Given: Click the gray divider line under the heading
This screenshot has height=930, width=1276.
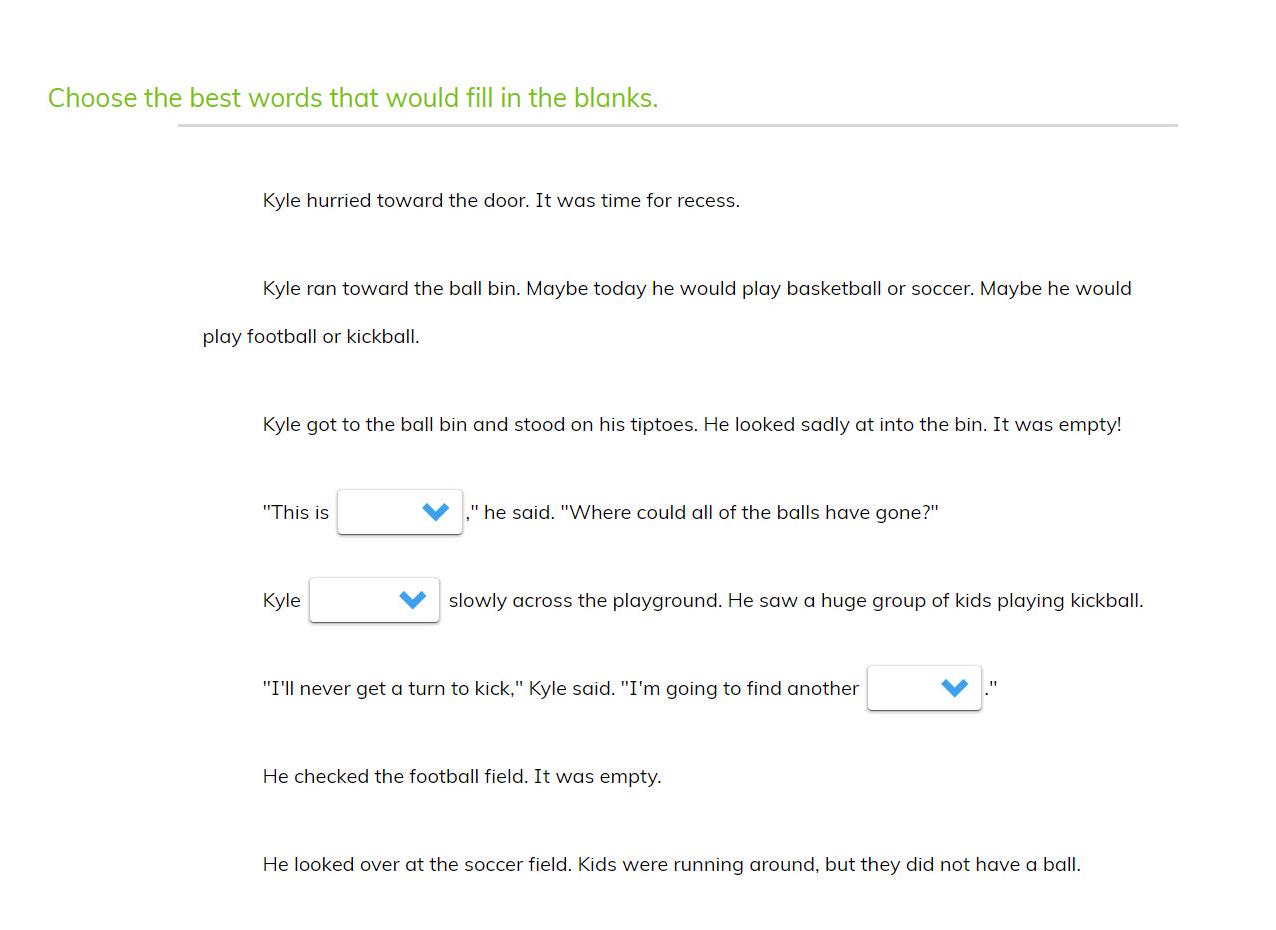Looking at the screenshot, I should click(678, 126).
